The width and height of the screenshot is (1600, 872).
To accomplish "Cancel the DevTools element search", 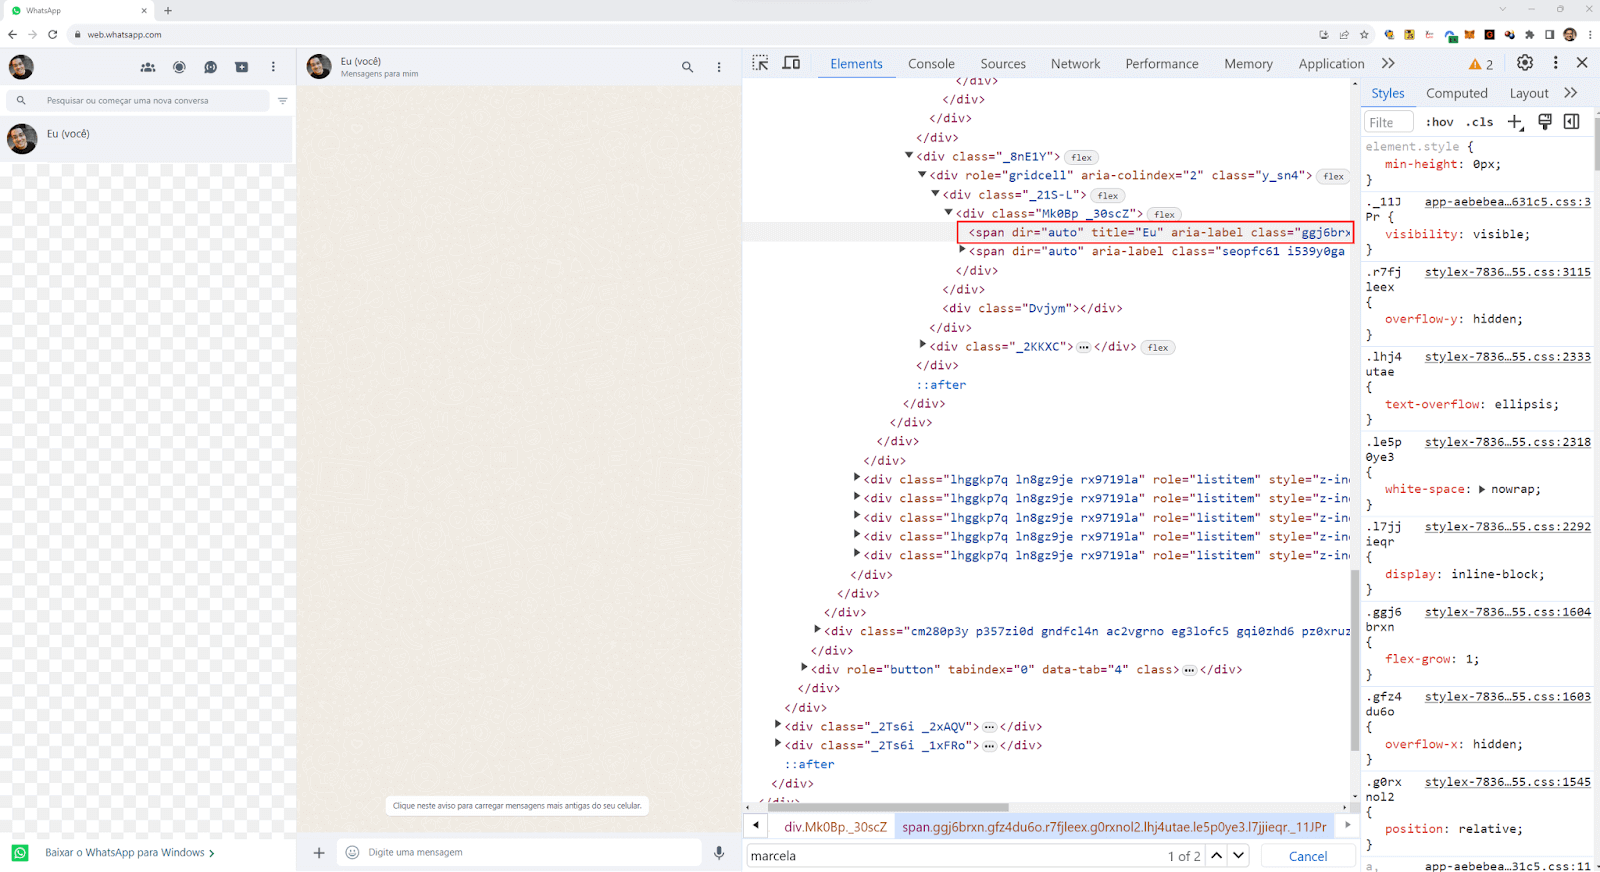I will (x=1307, y=856).
